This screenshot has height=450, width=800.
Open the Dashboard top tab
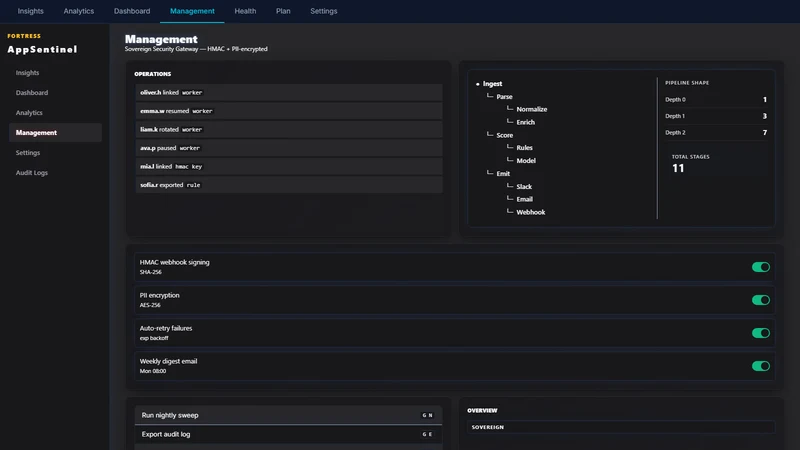[132, 11]
